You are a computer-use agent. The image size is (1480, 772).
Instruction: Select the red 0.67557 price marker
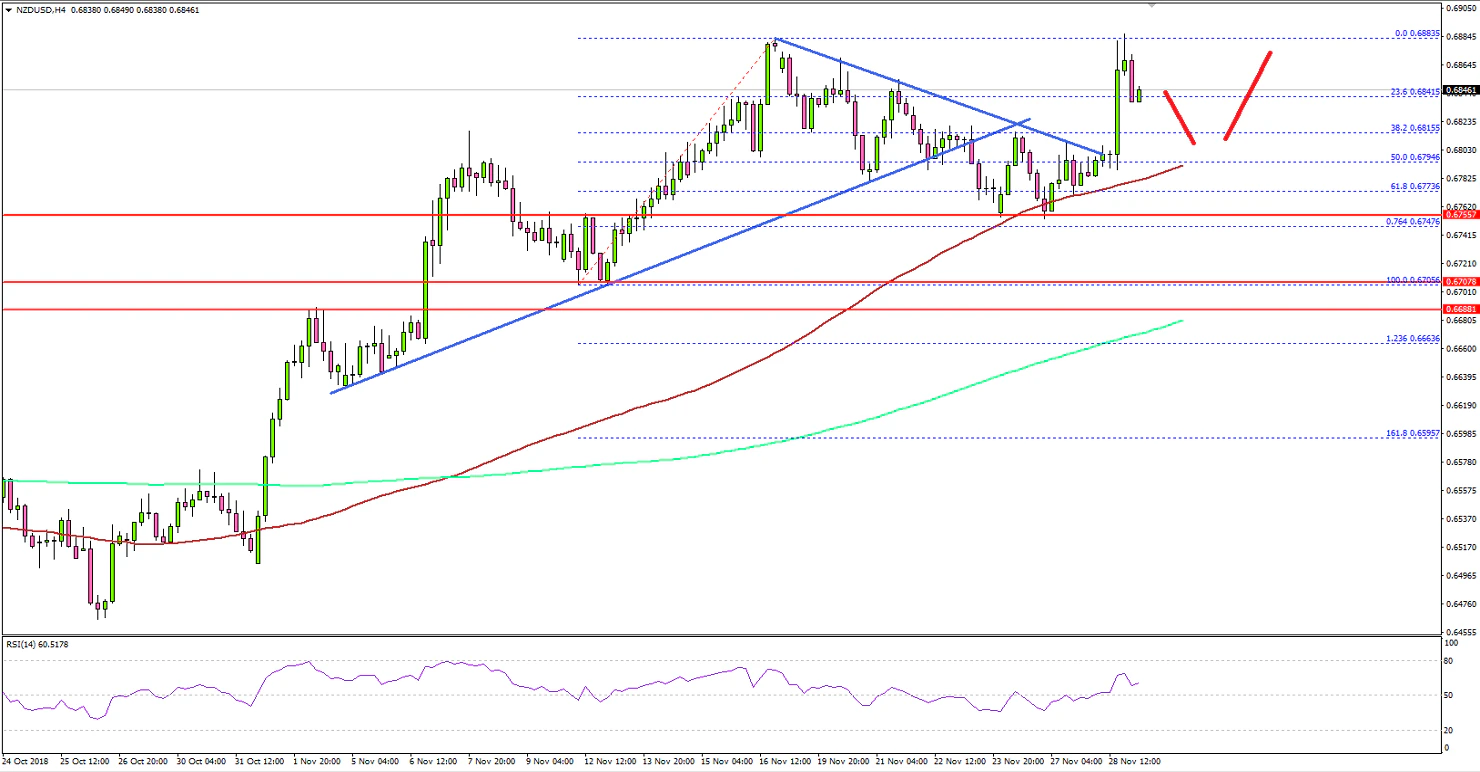point(1462,213)
